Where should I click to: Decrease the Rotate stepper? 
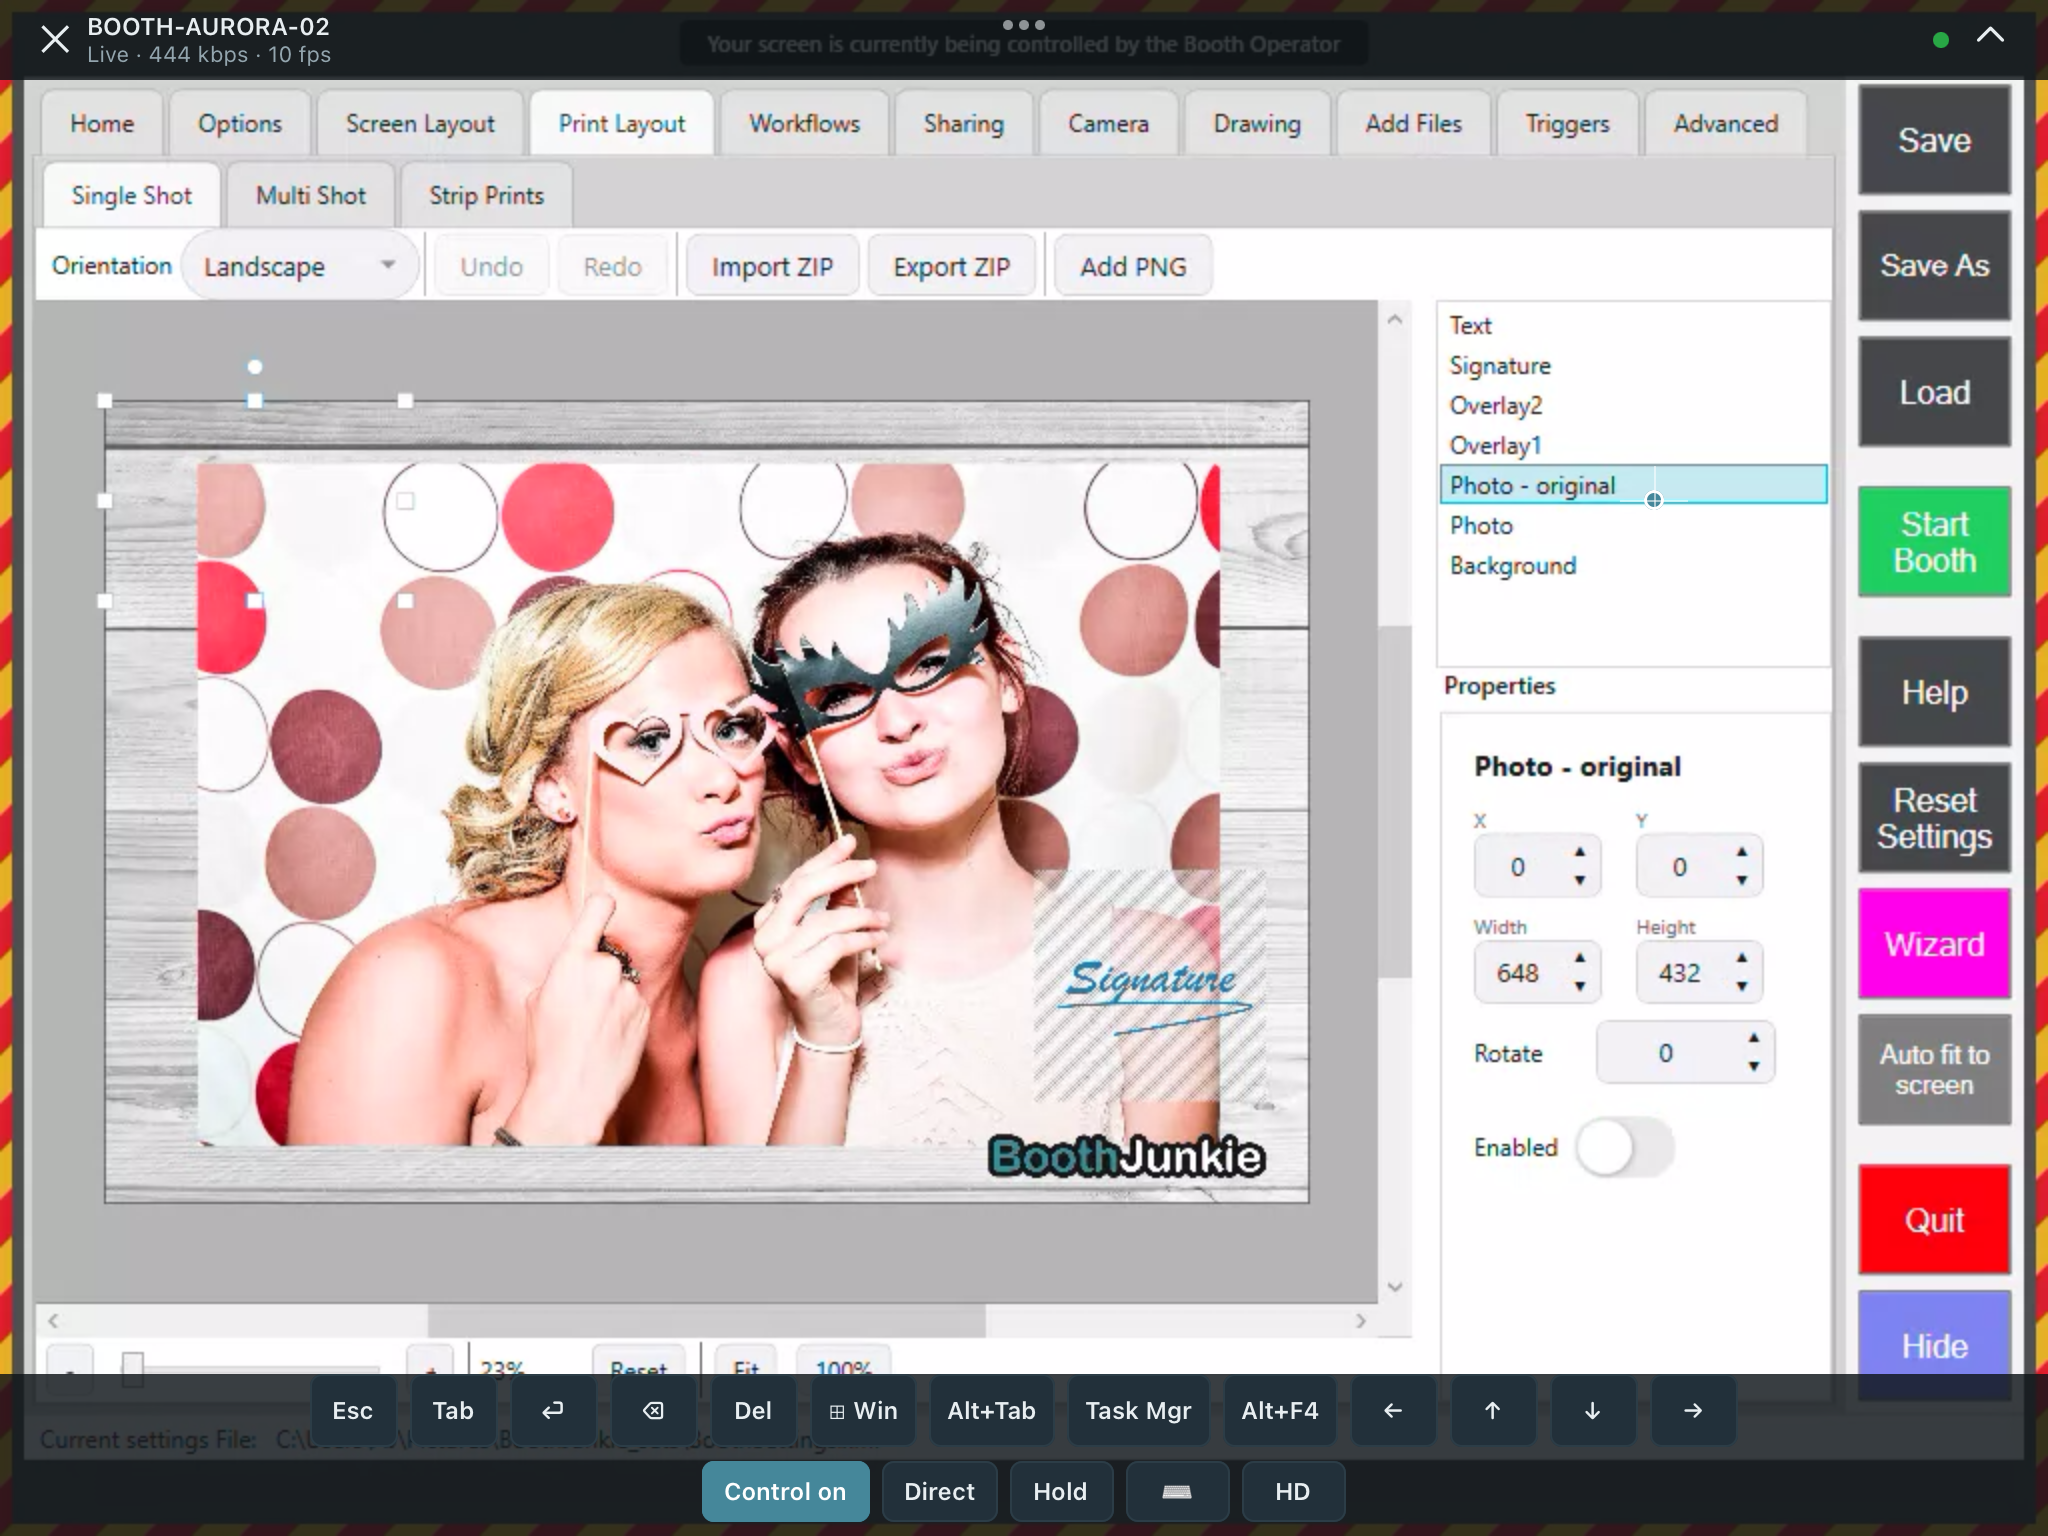click(x=1754, y=1066)
